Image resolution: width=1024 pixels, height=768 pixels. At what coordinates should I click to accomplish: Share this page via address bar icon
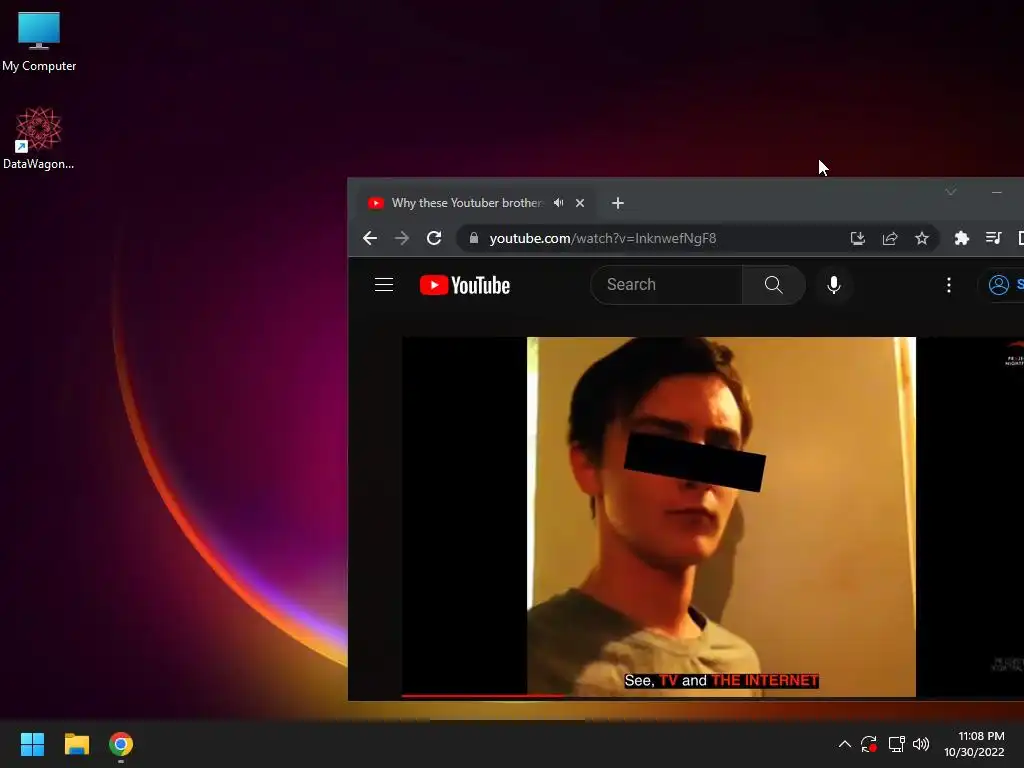pyautogui.click(x=889, y=238)
